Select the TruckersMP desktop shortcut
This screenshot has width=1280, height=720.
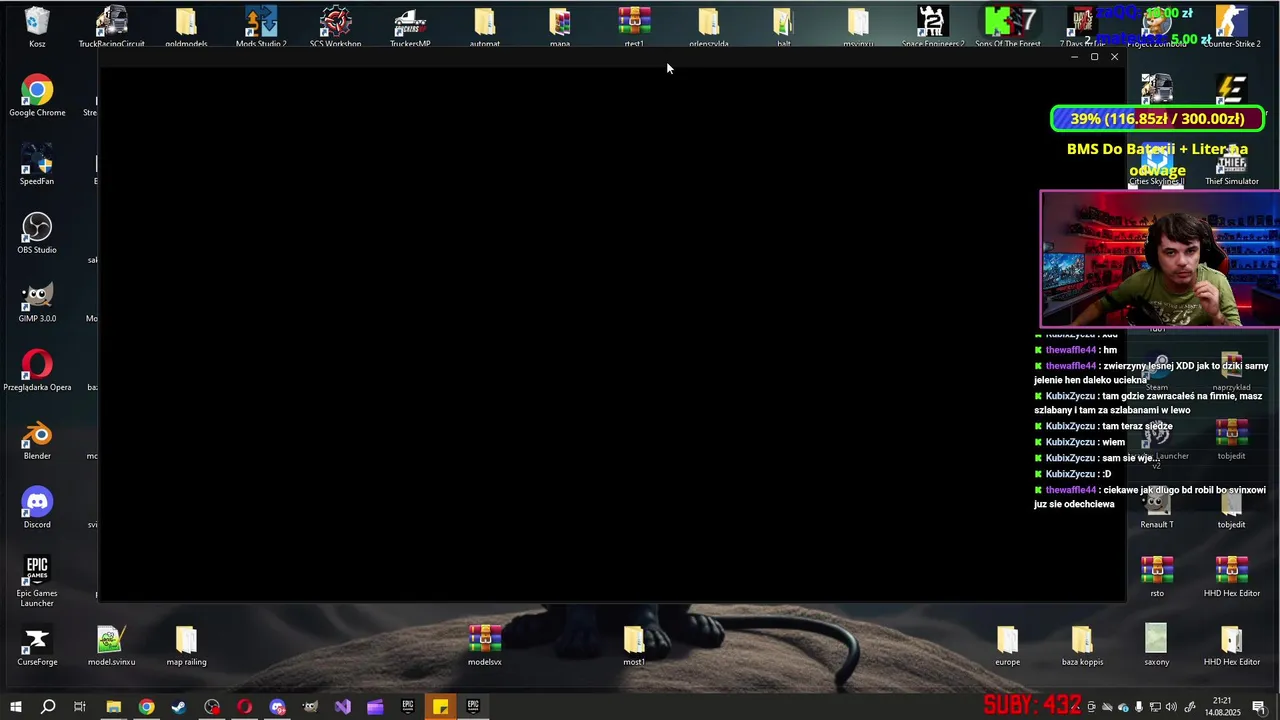pyautogui.click(x=410, y=27)
